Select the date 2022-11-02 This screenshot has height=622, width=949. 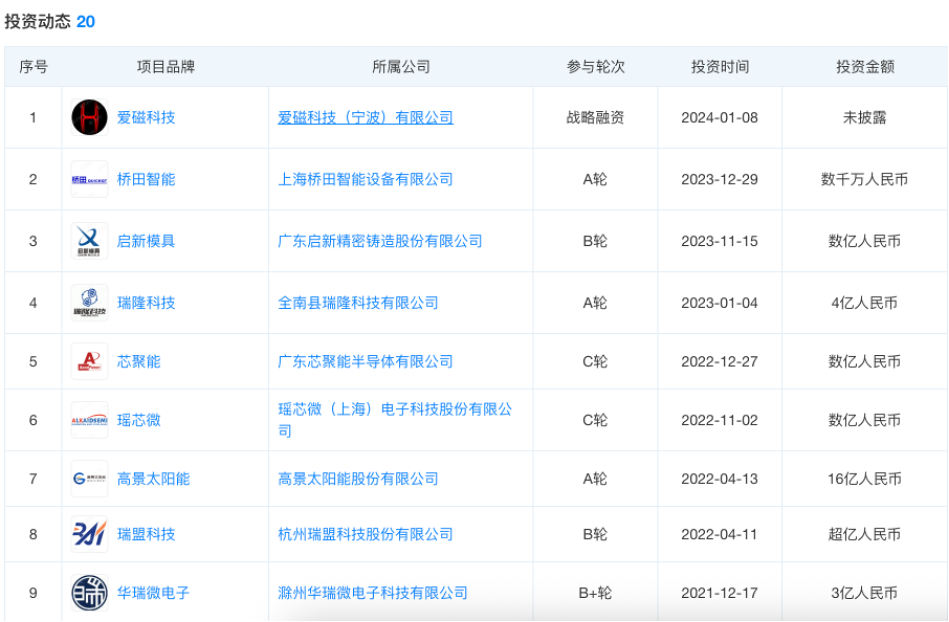click(x=720, y=420)
